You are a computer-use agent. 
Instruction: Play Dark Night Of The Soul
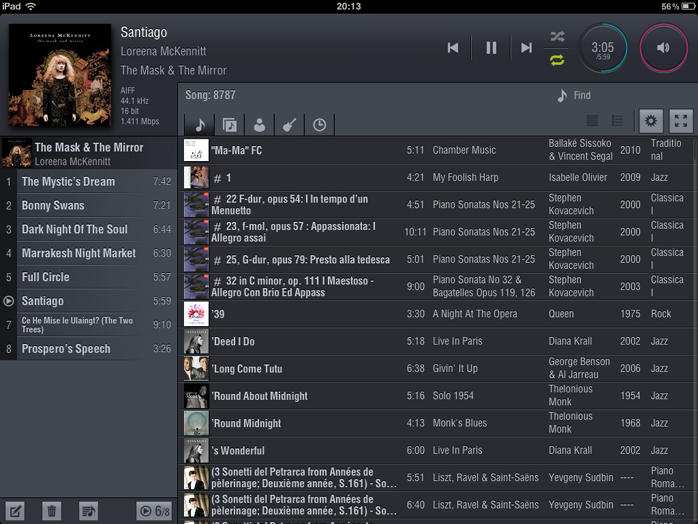89,229
